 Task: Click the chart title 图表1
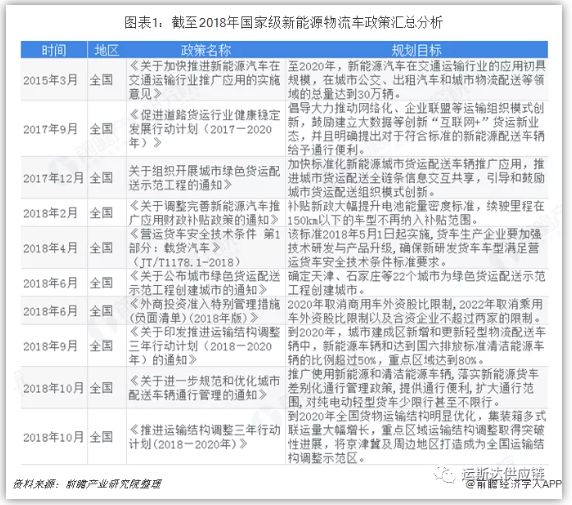(x=283, y=23)
